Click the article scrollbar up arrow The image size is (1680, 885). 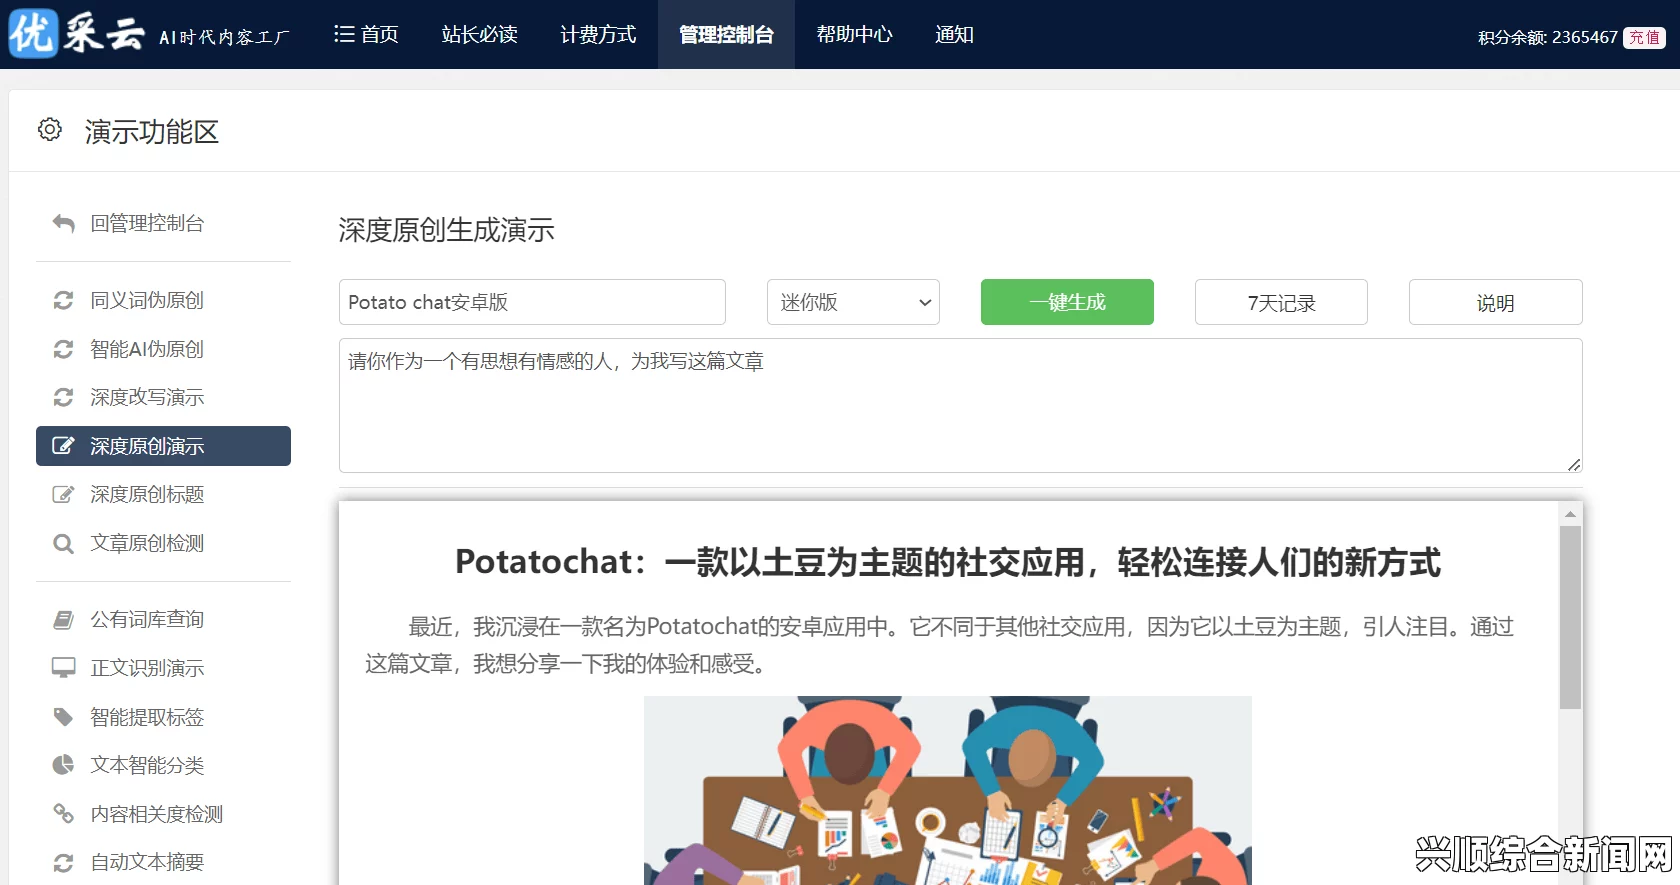pyautogui.click(x=1570, y=513)
